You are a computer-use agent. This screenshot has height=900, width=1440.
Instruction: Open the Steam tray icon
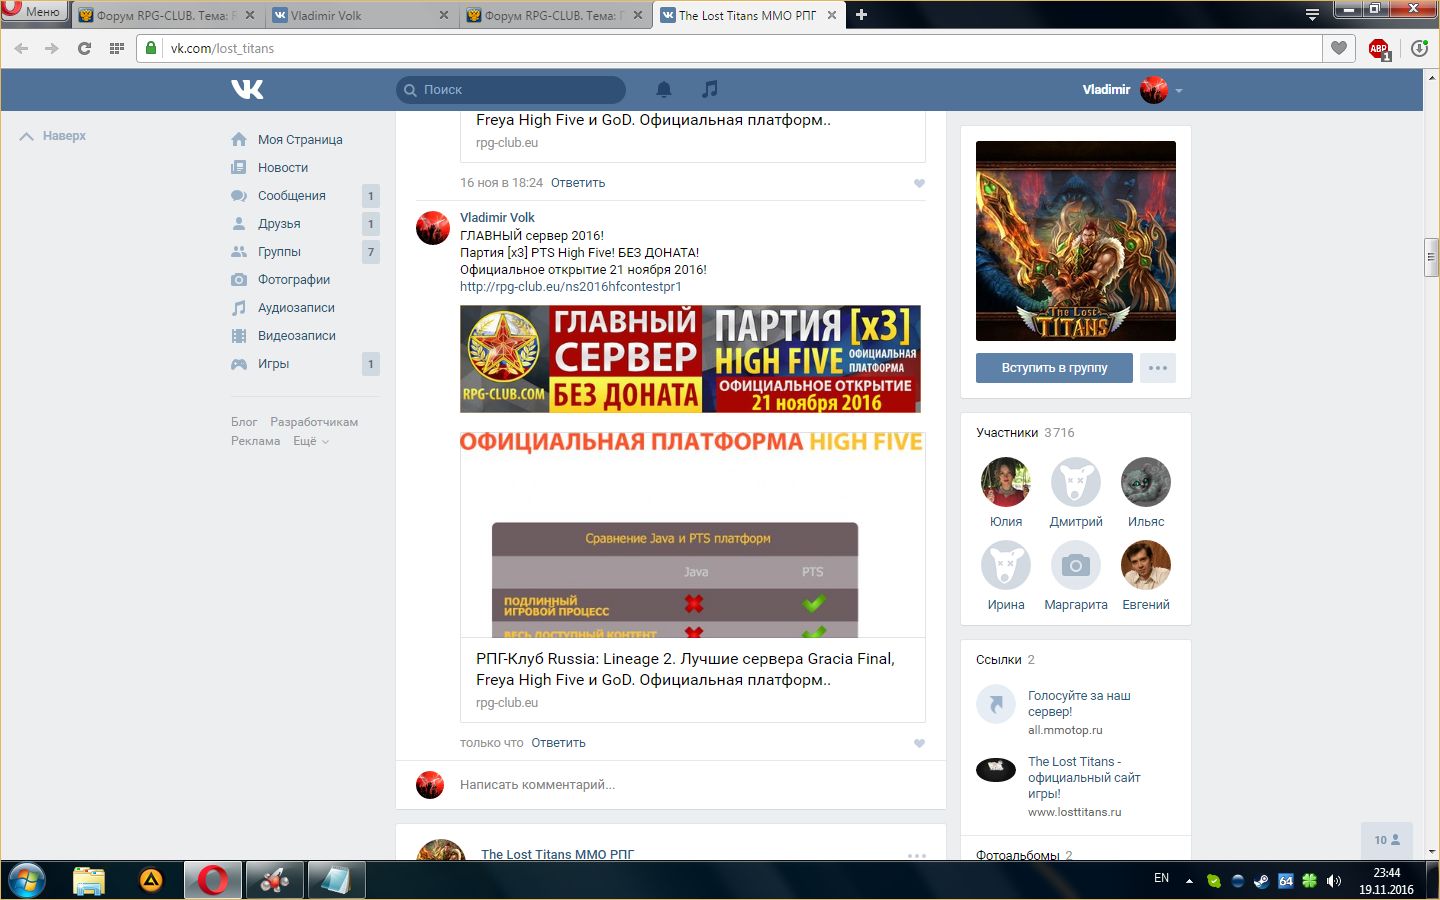(1262, 881)
